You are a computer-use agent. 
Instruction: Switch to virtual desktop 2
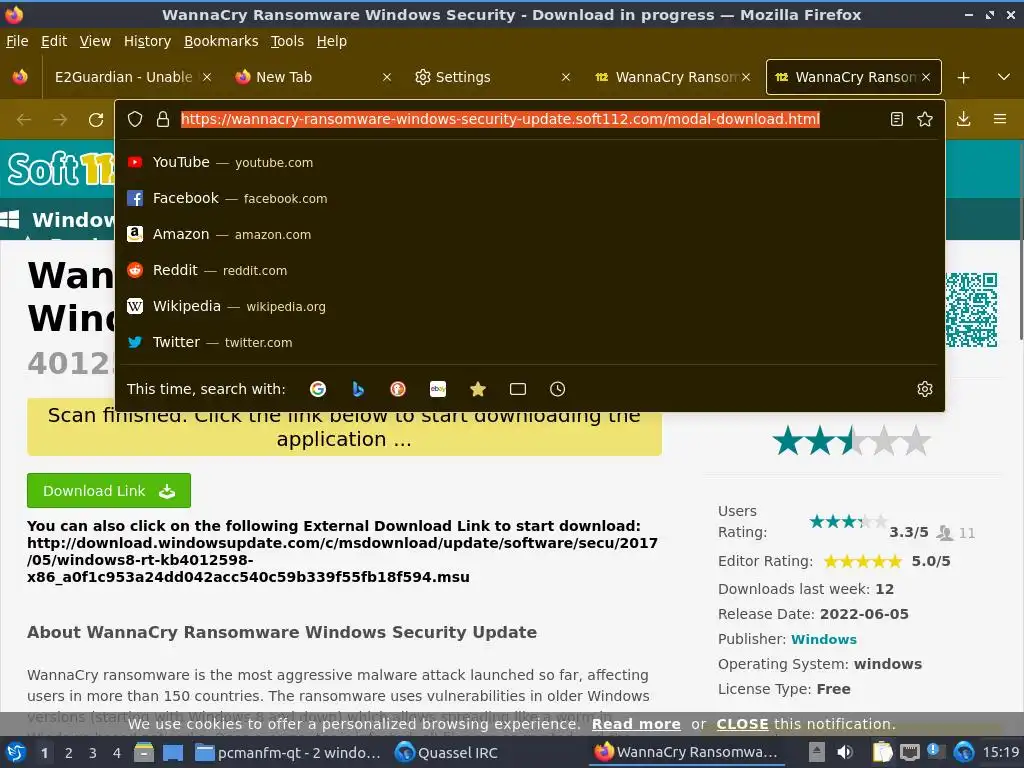(69, 753)
